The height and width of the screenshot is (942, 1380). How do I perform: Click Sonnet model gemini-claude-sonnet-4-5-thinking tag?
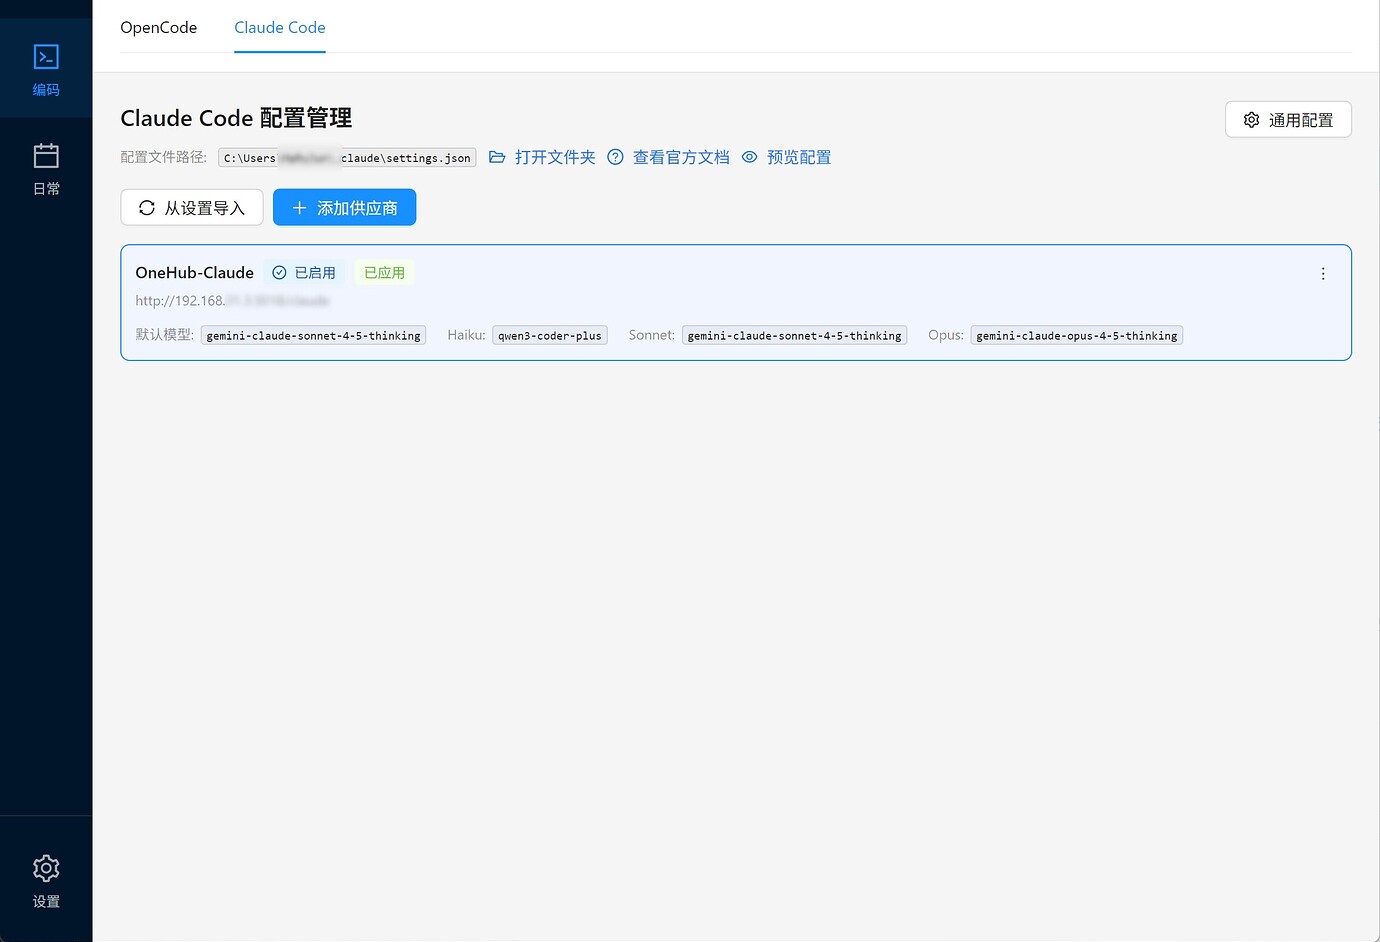pos(794,335)
